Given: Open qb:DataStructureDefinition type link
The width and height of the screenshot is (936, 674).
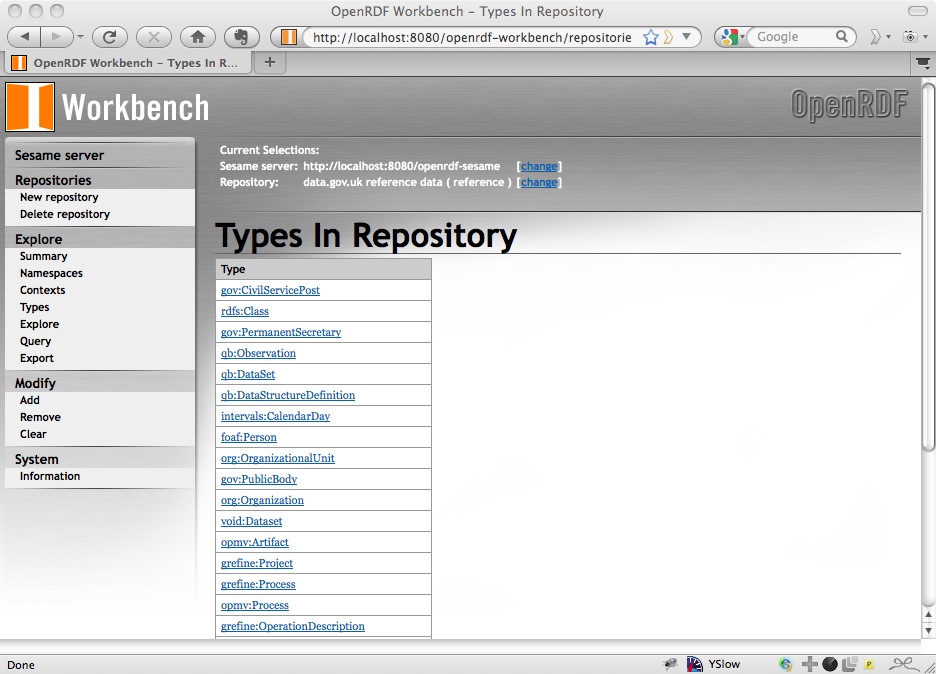Looking at the screenshot, I should [288, 395].
